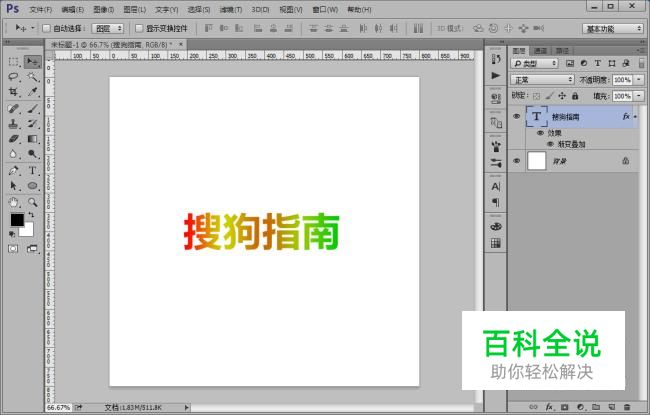Image resolution: width=650 pixels, height=415 pixels.
Task: Select the Eyedropper tool
Action: click(x=32, y=92)
